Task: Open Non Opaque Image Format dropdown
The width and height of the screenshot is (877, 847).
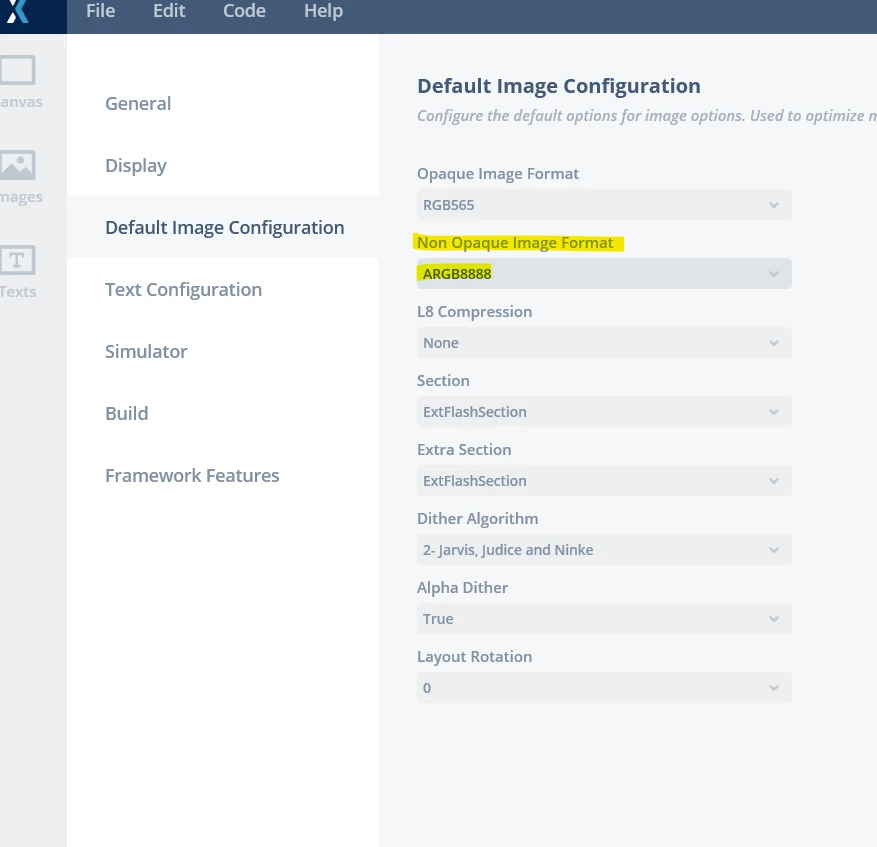Action: 604,274
